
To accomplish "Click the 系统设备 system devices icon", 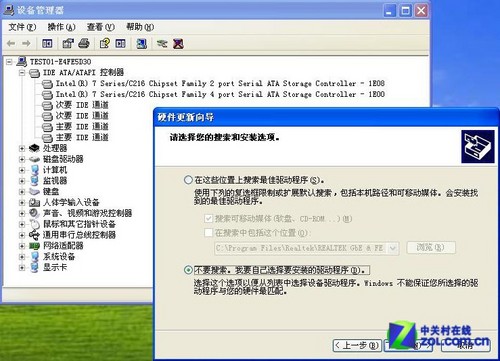I will [x=34, y=257].
